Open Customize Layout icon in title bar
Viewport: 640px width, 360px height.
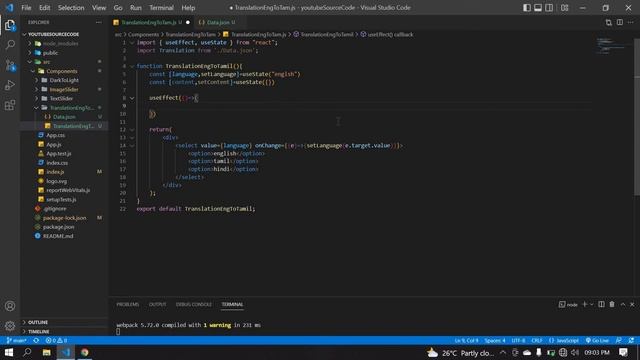(x=564, y=8)
